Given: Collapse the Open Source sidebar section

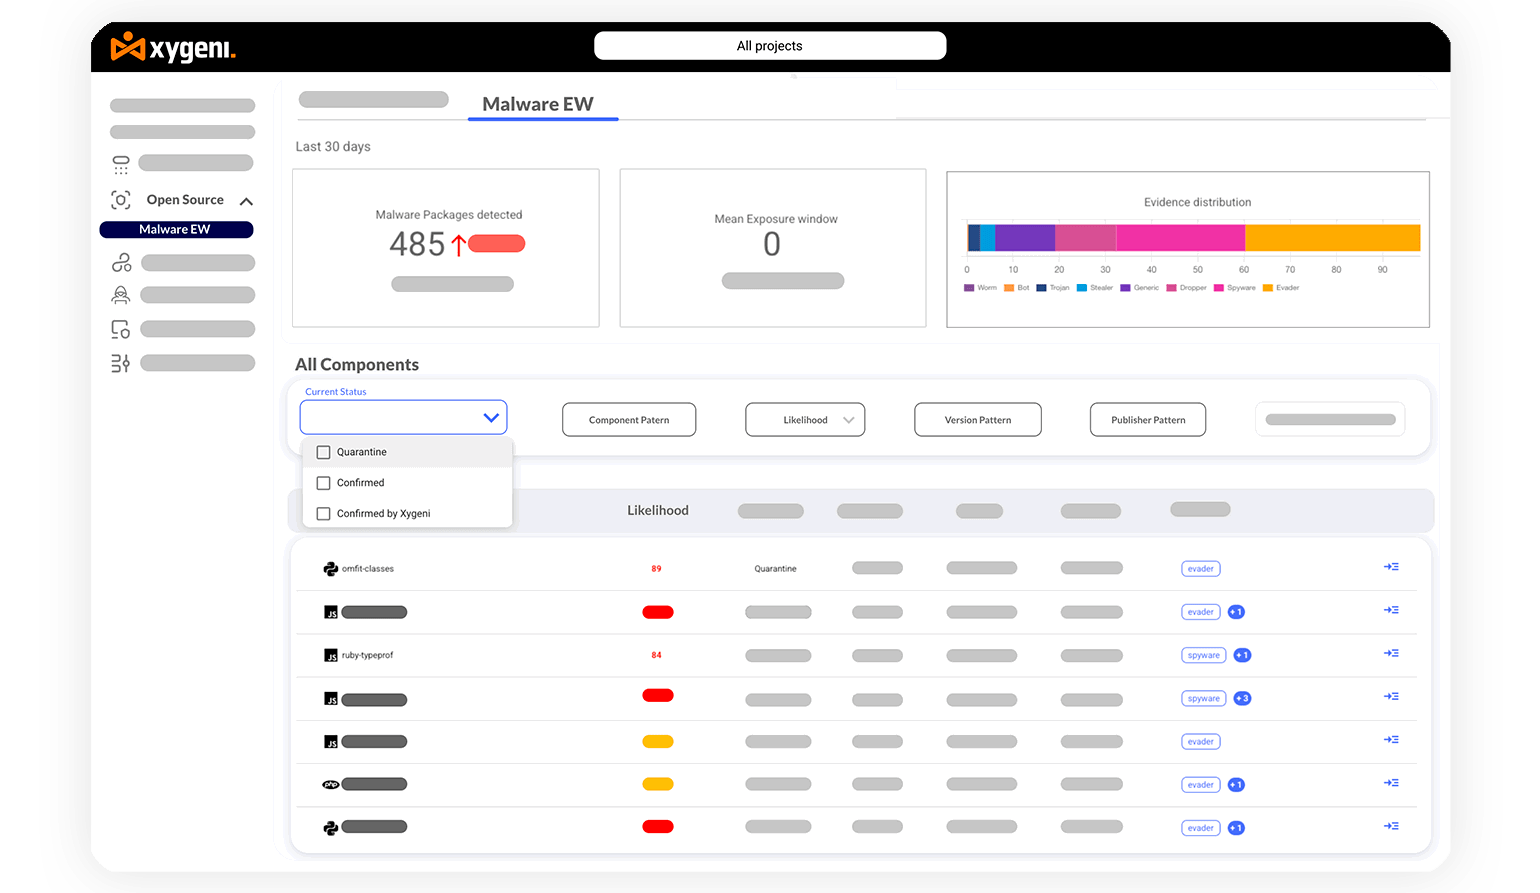Looking at the screenshot, I should coord(246,201).
